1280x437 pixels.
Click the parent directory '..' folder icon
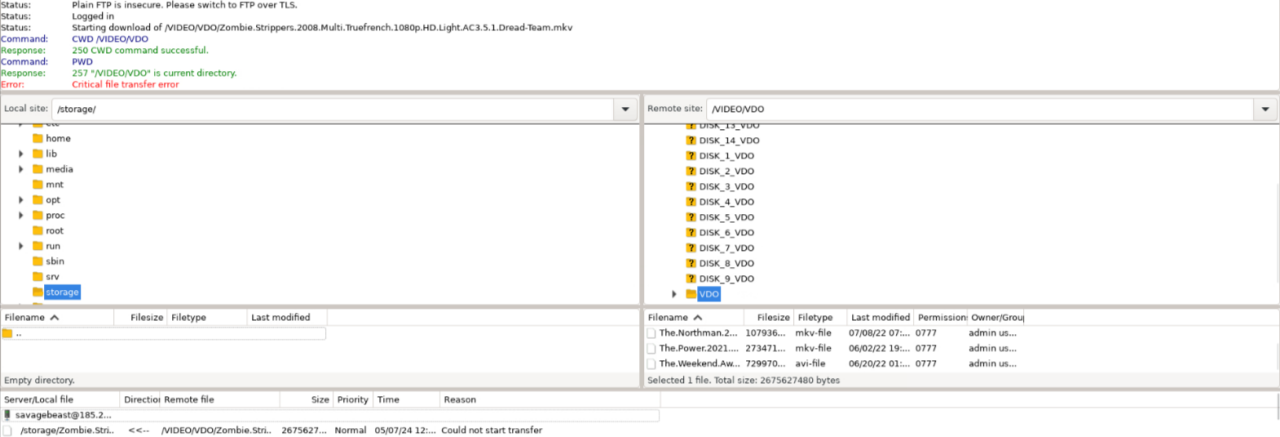pyautogui.click(x=7, y=333)
